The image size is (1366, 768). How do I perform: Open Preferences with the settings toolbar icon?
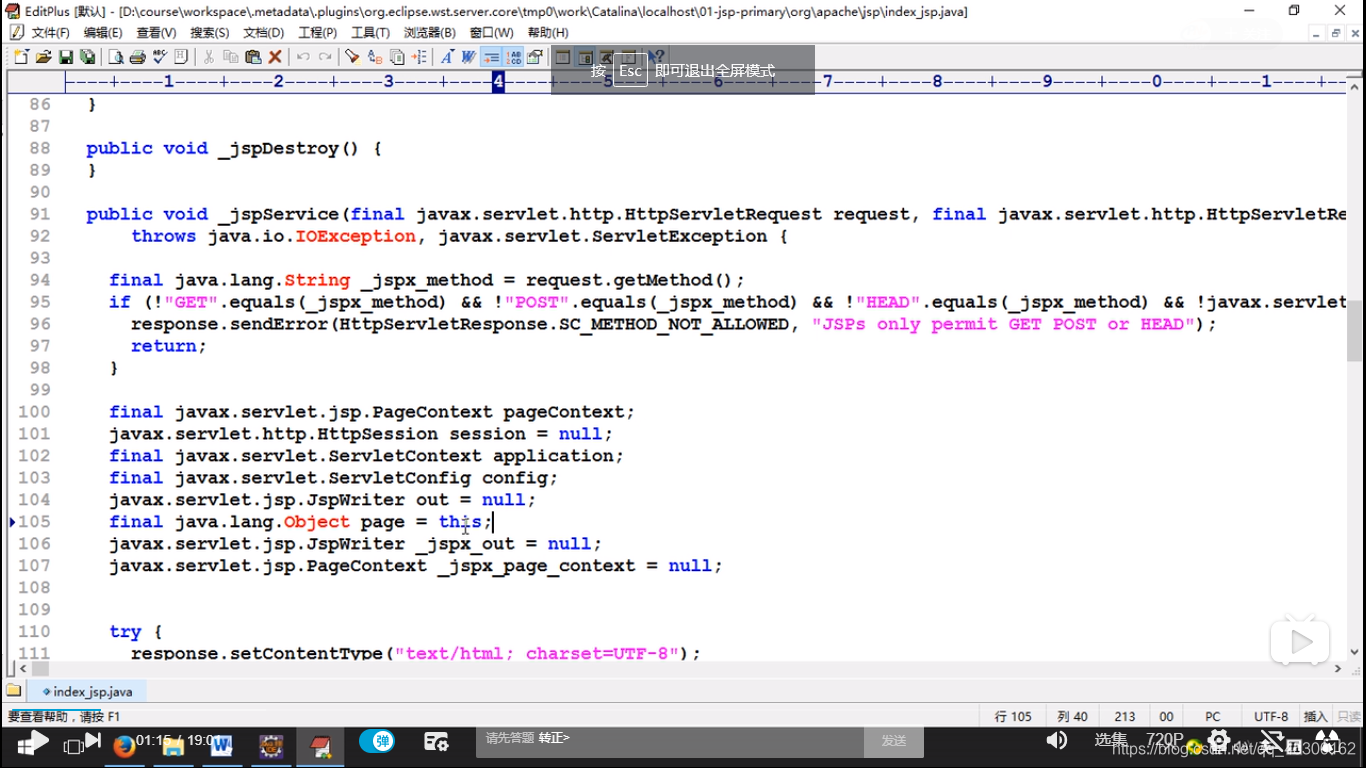pos(535,57)
